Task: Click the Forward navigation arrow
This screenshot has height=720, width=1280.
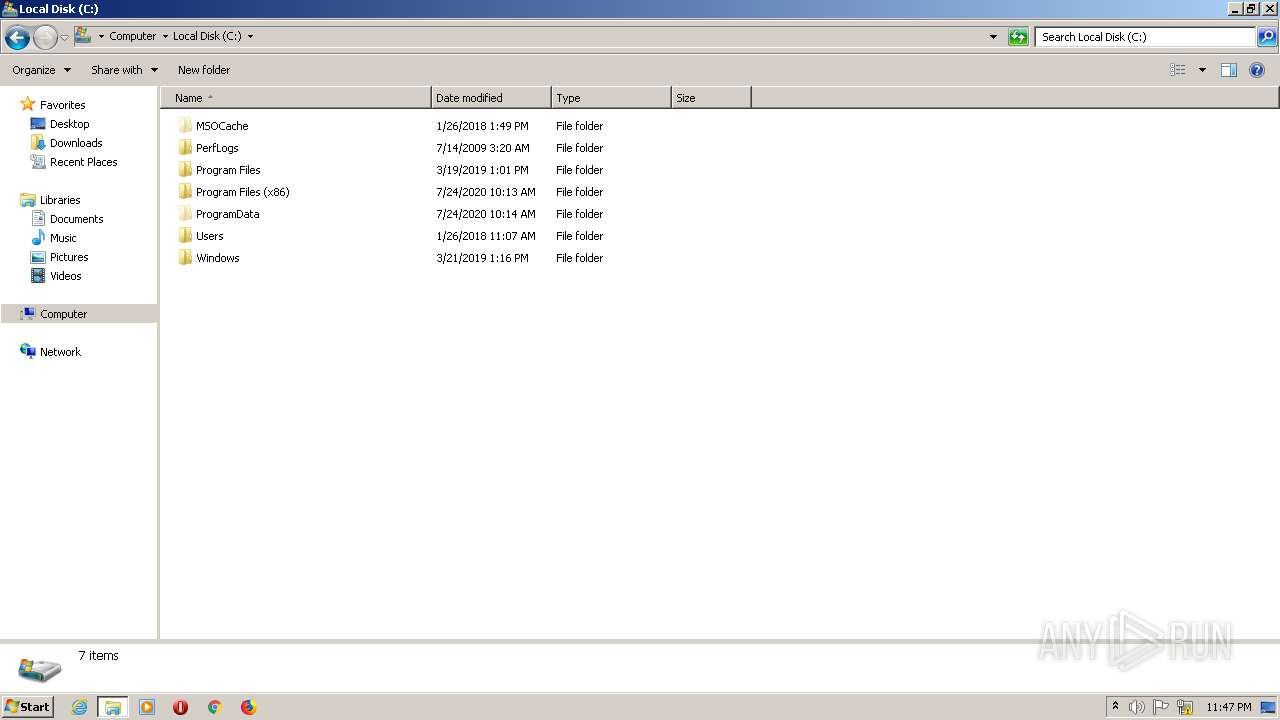Action: click(45, 38)
